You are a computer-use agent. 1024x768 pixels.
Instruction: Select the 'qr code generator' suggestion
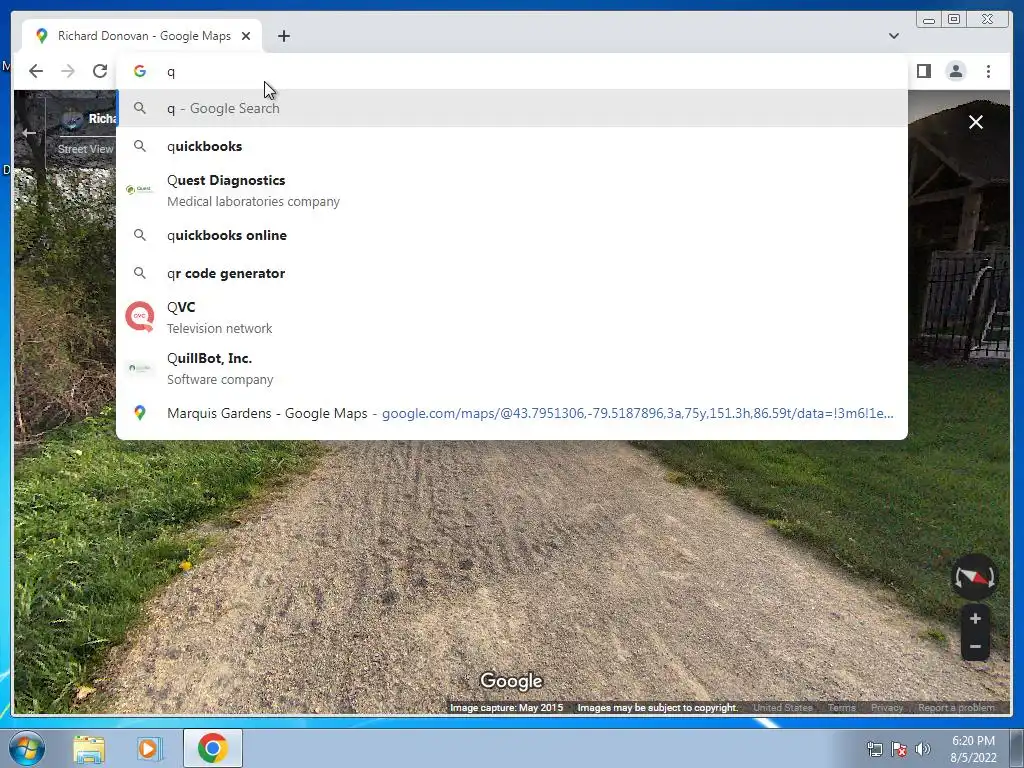[x=513, y=273]
